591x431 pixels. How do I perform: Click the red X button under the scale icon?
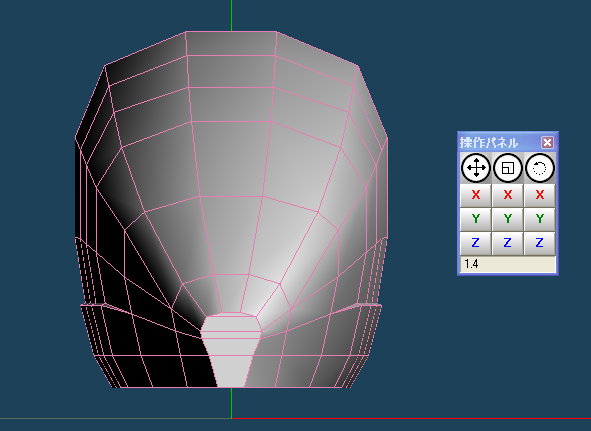(508, 195)
